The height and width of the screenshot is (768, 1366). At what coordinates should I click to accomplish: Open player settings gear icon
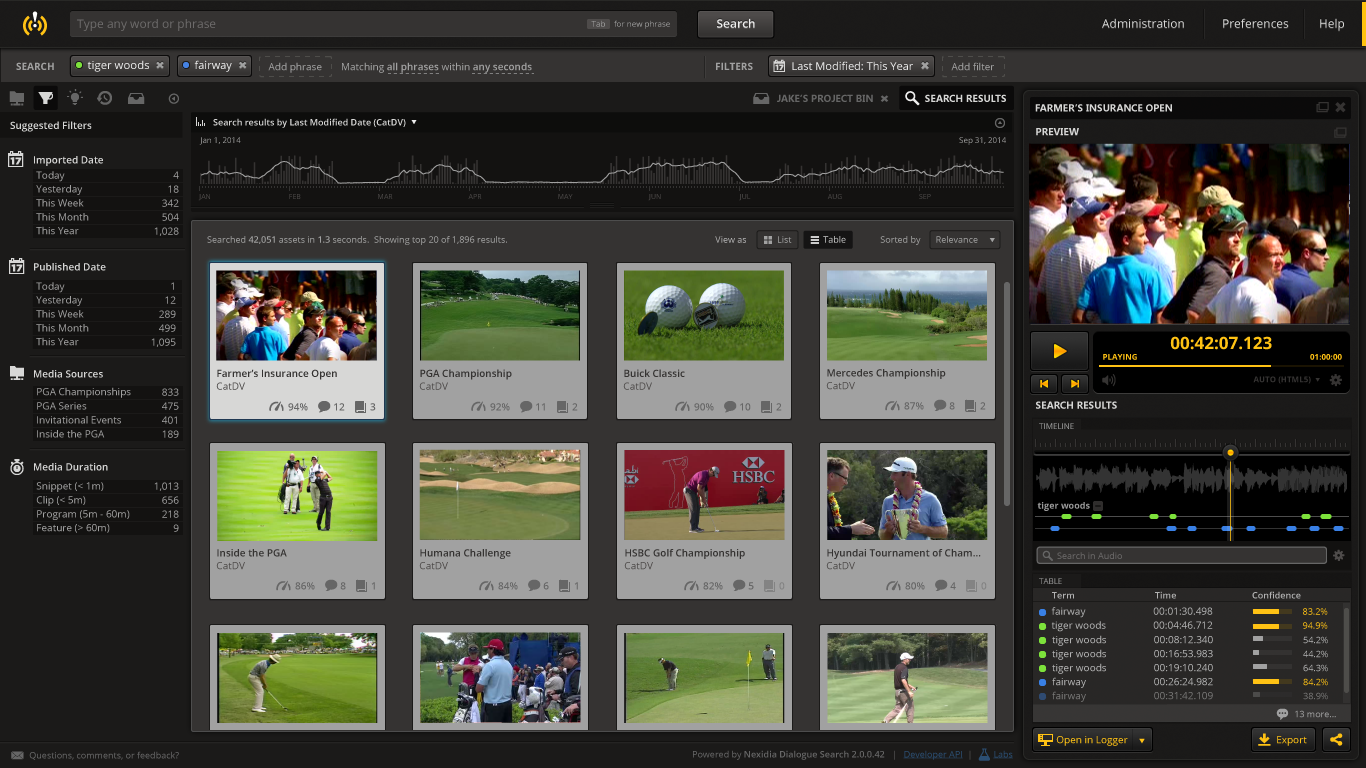click(1335, 380)
